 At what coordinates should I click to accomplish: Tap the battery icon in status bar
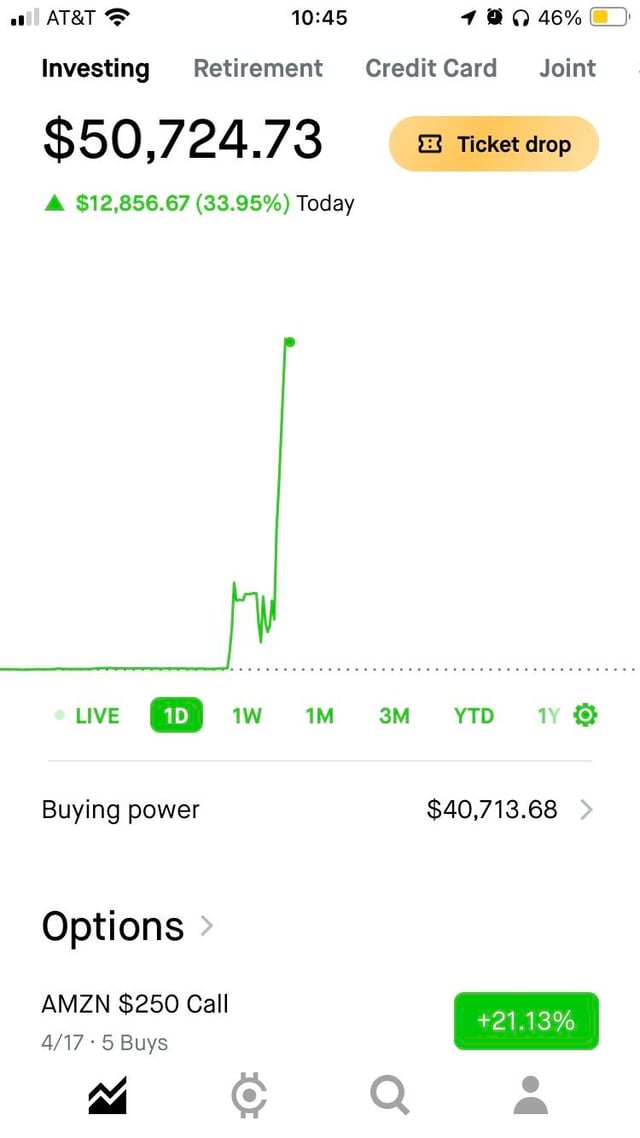click(x=607, y=18)
